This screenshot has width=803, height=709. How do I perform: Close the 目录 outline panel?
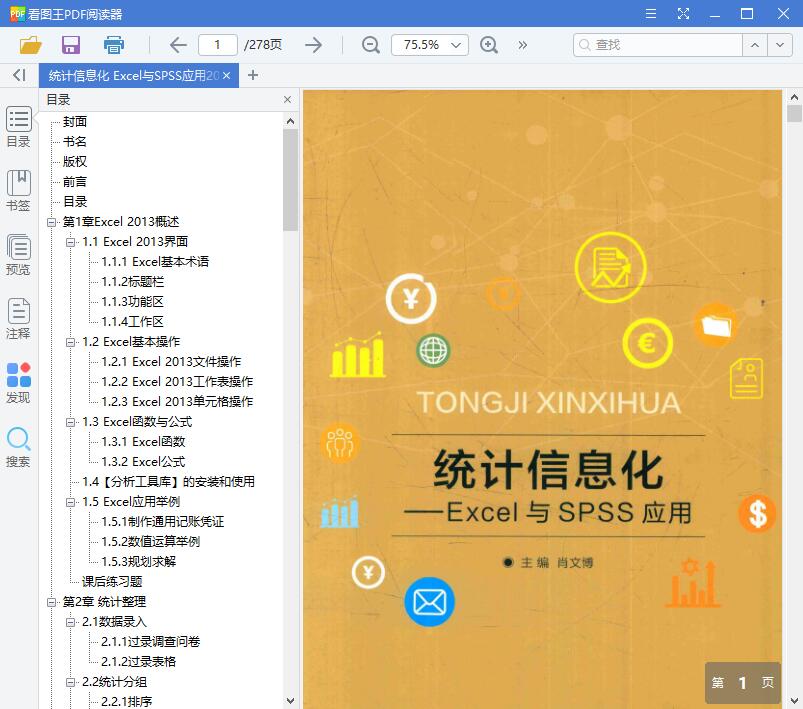pos(287,99)
